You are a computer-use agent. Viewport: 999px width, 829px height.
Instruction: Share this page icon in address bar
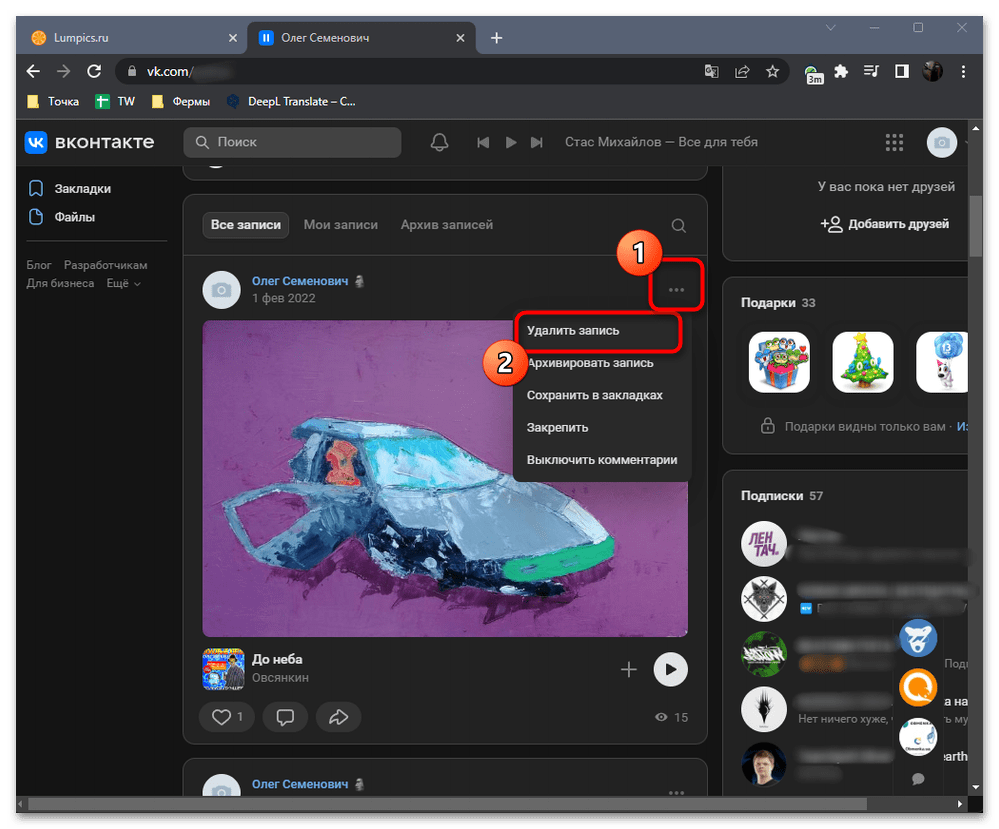pyautogui.click(x=742, y=71)
